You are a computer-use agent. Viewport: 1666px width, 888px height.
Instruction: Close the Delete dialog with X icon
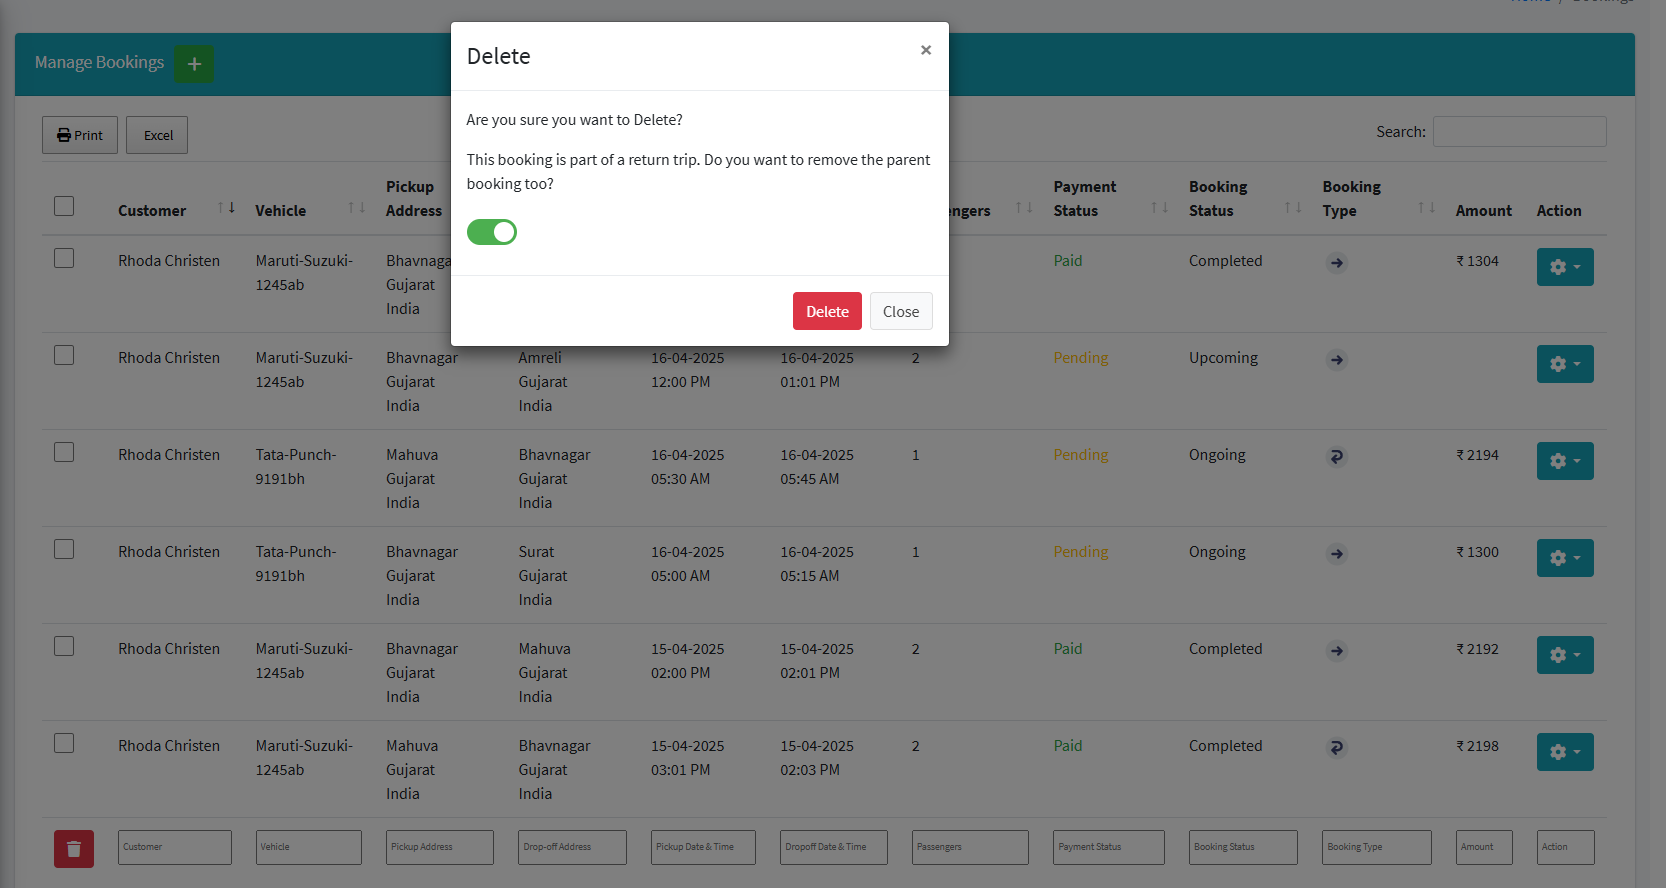(926, 50)
